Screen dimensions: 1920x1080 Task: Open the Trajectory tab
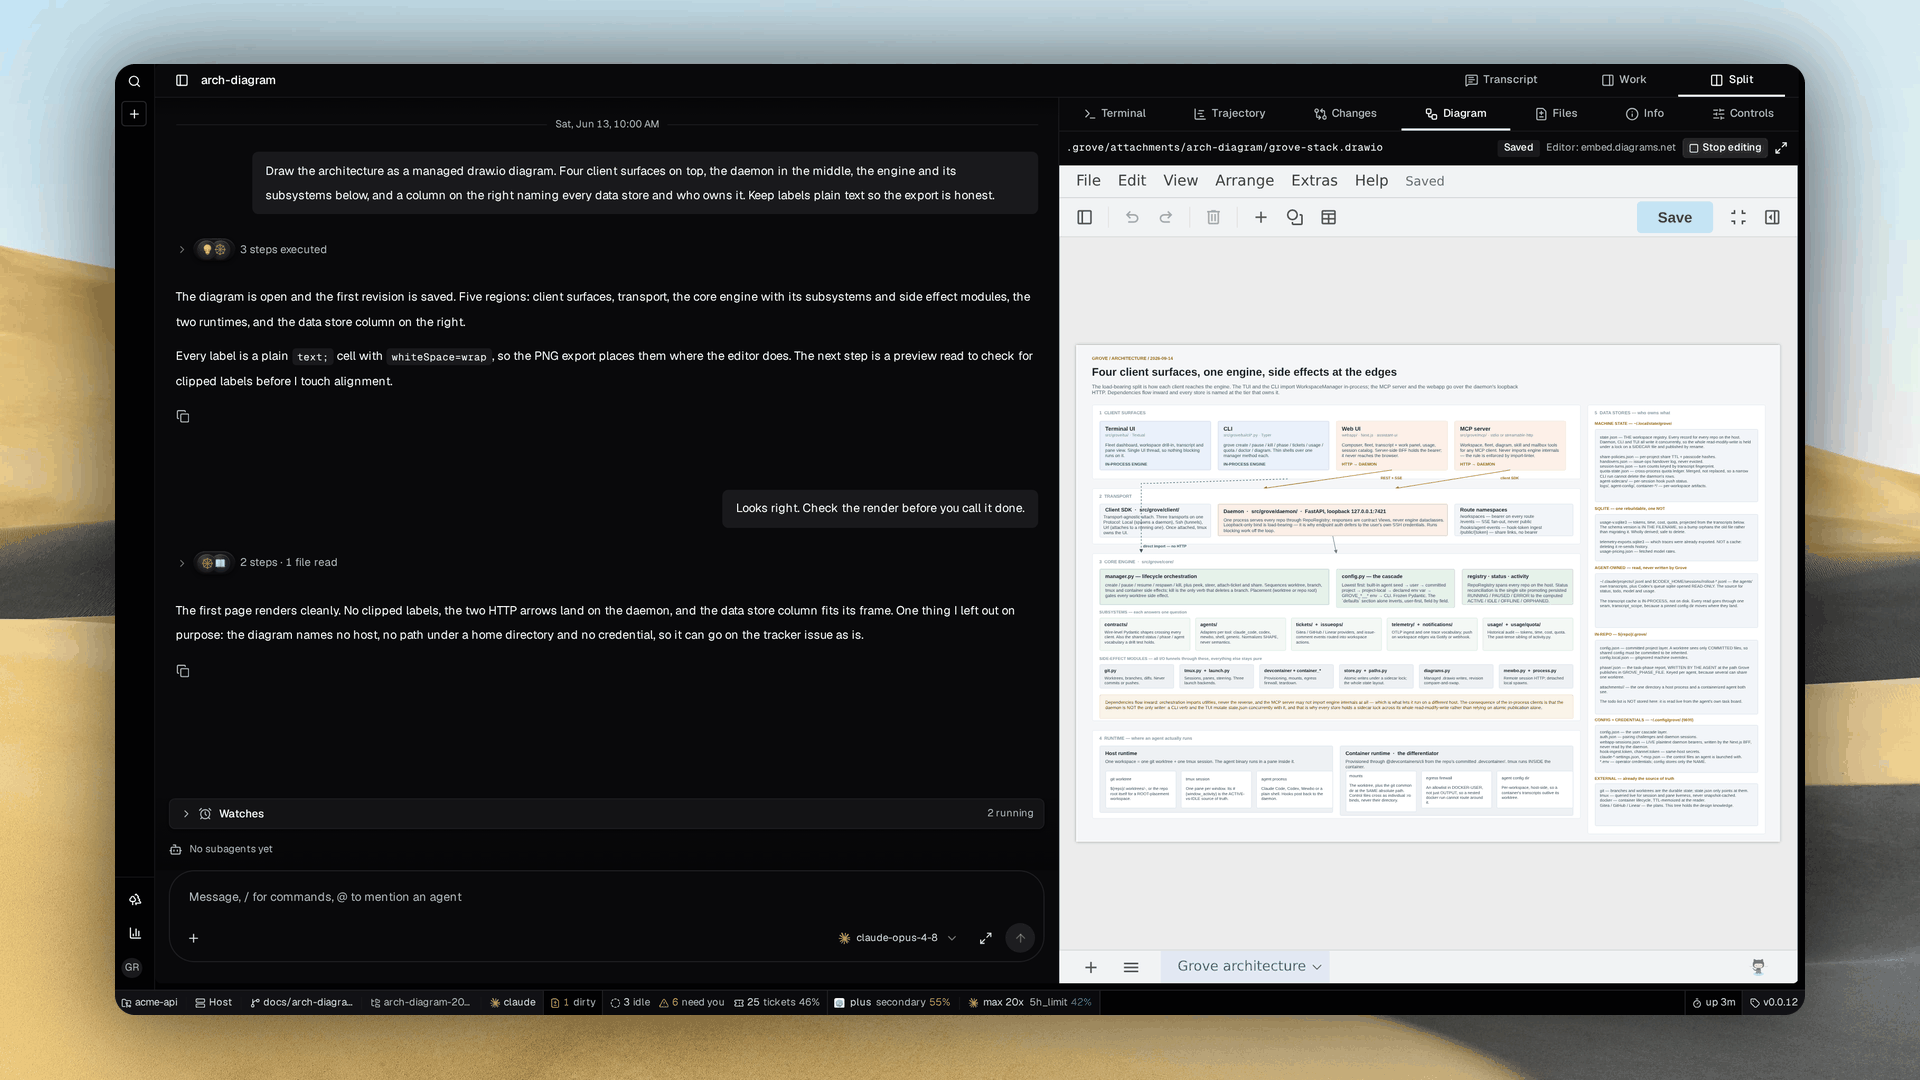1229,114
